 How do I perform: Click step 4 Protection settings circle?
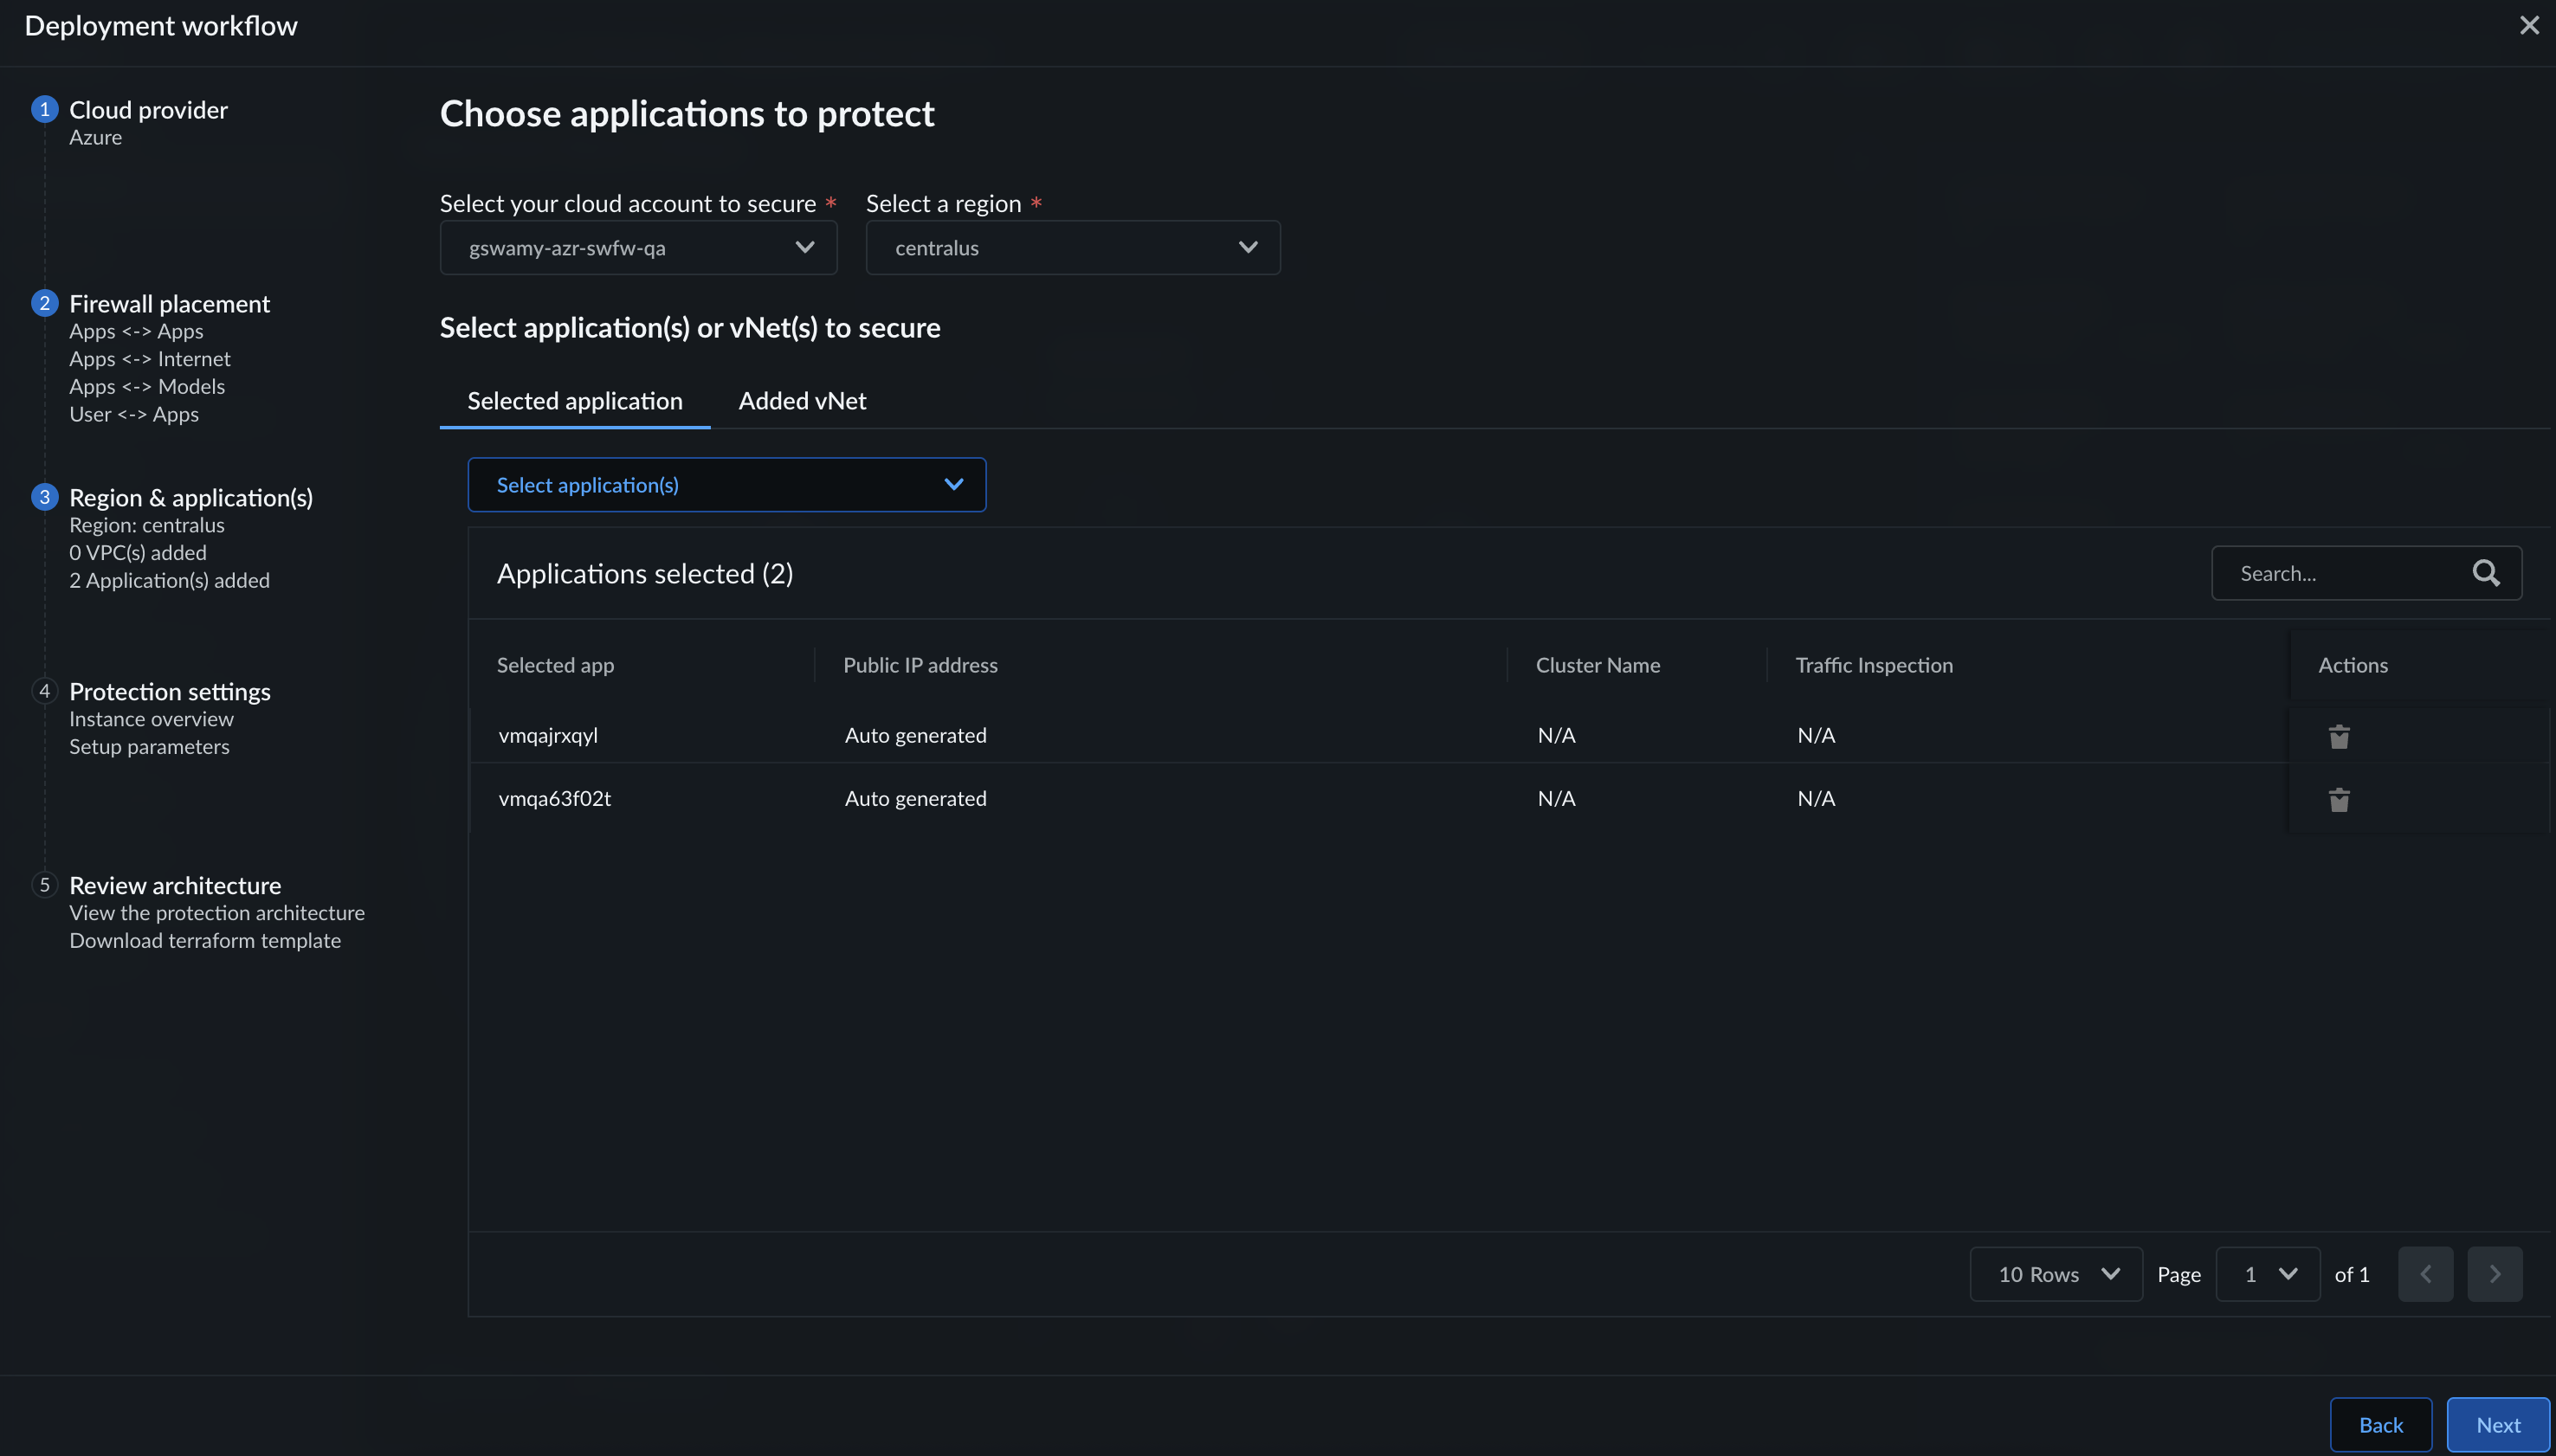[44, 691]
